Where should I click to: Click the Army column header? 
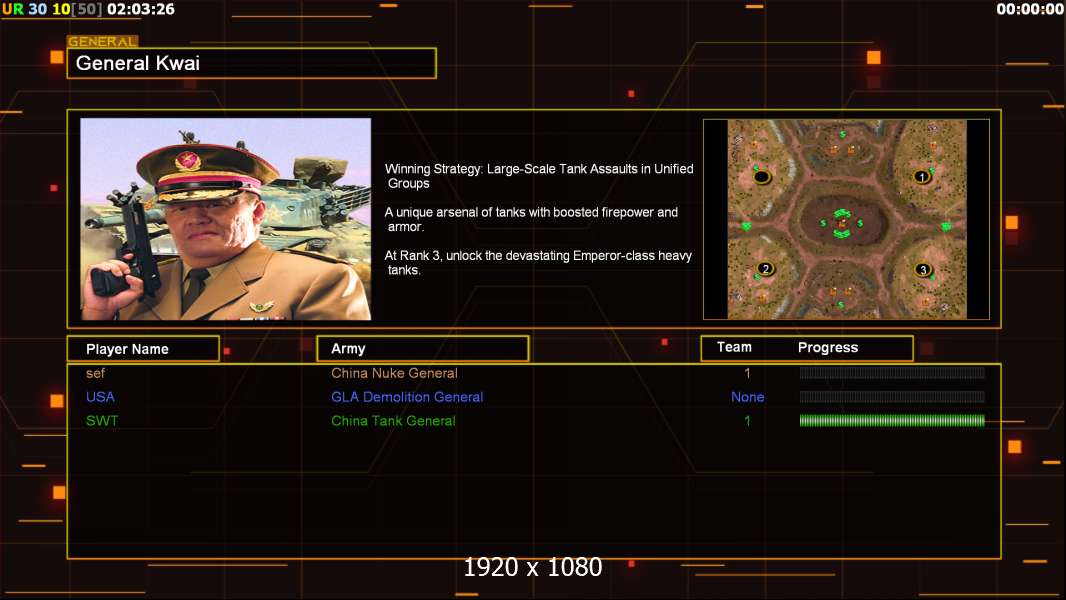[422, 349]
